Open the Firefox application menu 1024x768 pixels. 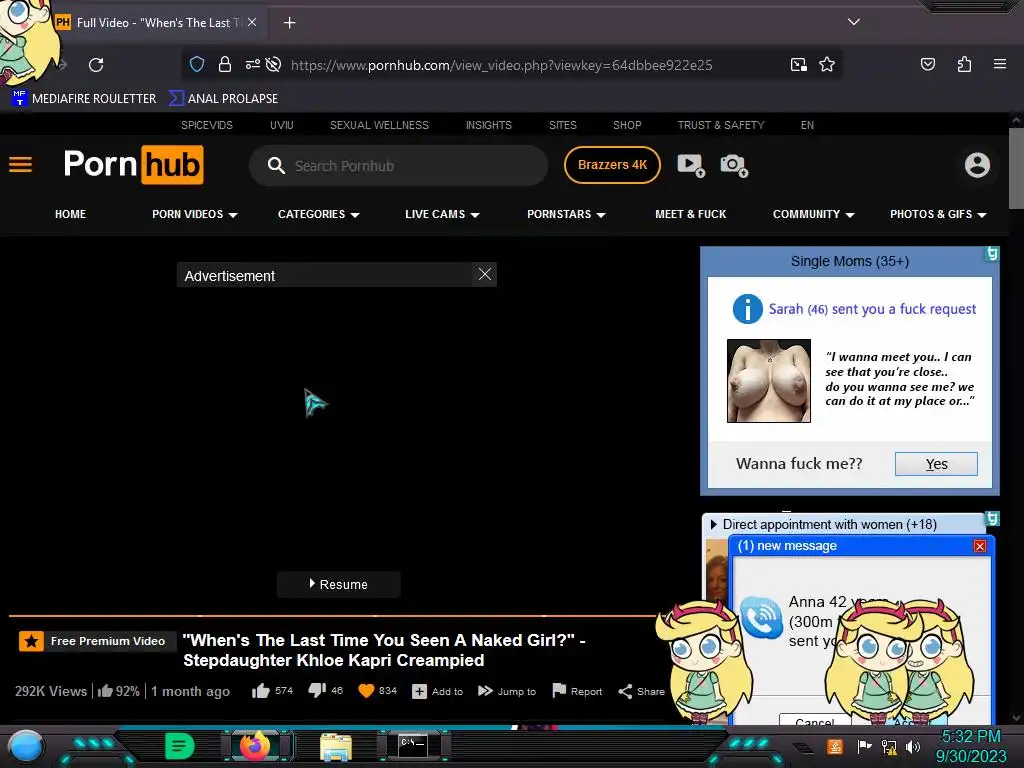click(x=999, y=64)
